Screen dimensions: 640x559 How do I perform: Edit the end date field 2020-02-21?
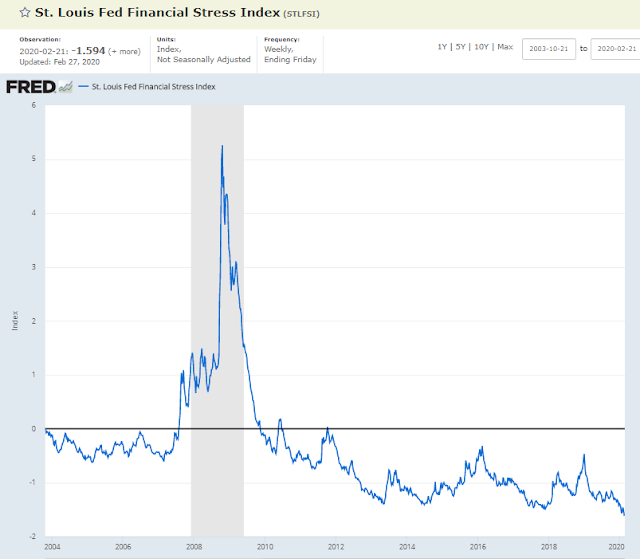point(616,49)
